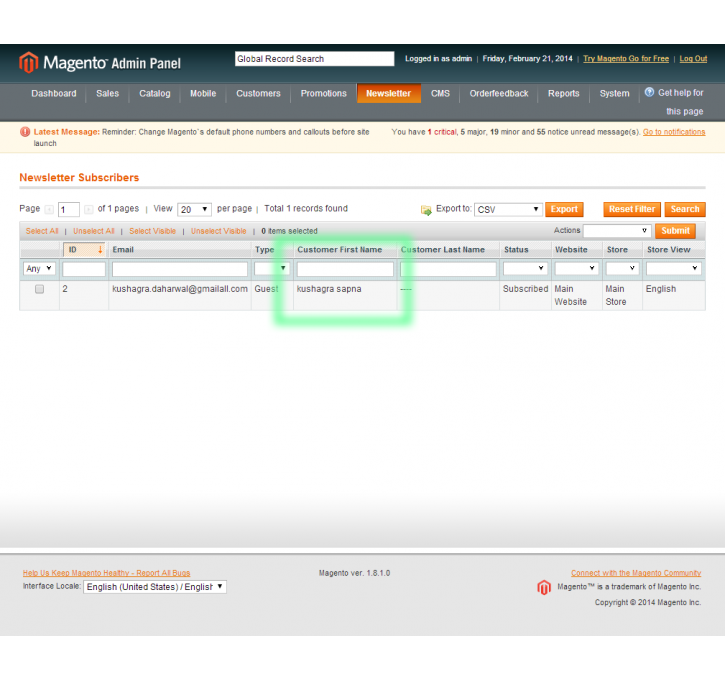725x680 pixels.
Task: Open the Customers menu
Action: pyautogui.click(x=258, y=93)
